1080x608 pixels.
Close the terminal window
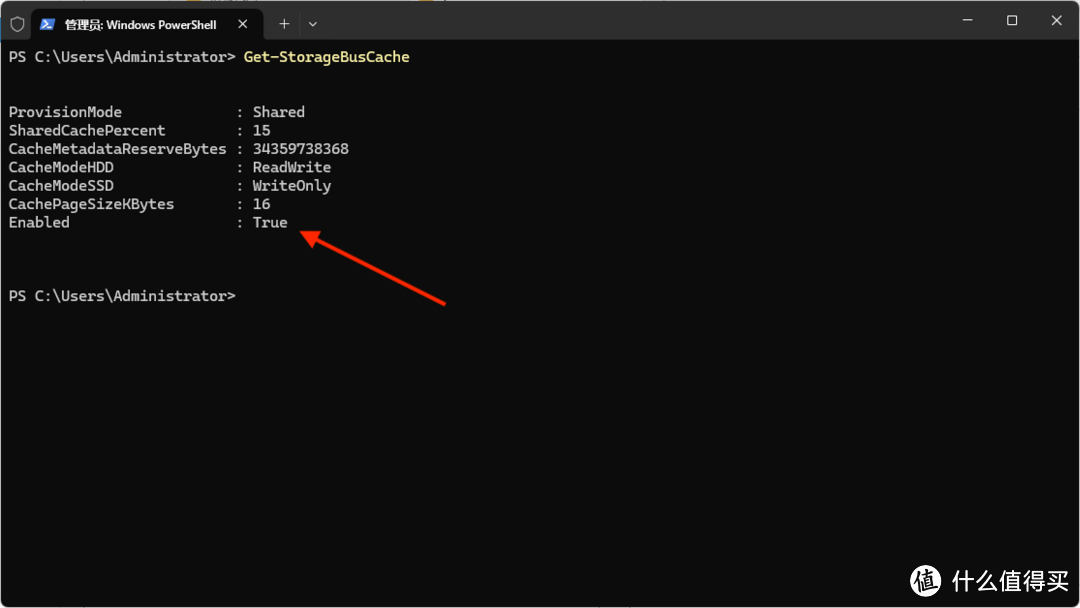point(1056,21)
